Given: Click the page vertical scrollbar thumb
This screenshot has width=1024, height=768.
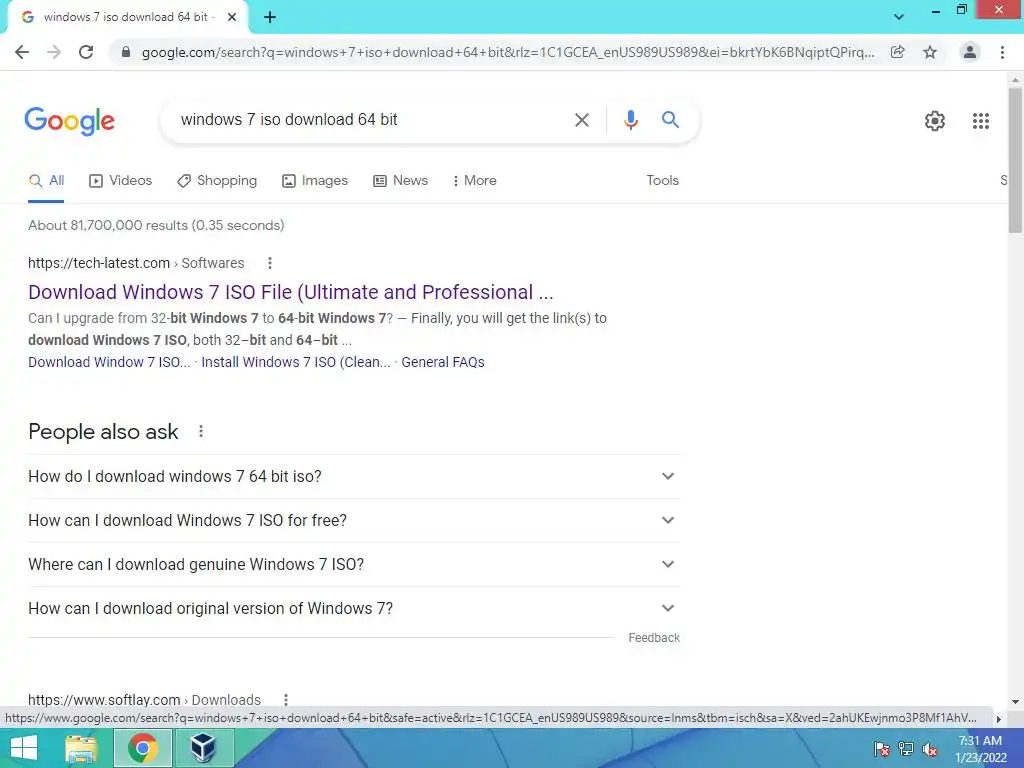Looking at the screenshot, I should [x=1015, y=160].
